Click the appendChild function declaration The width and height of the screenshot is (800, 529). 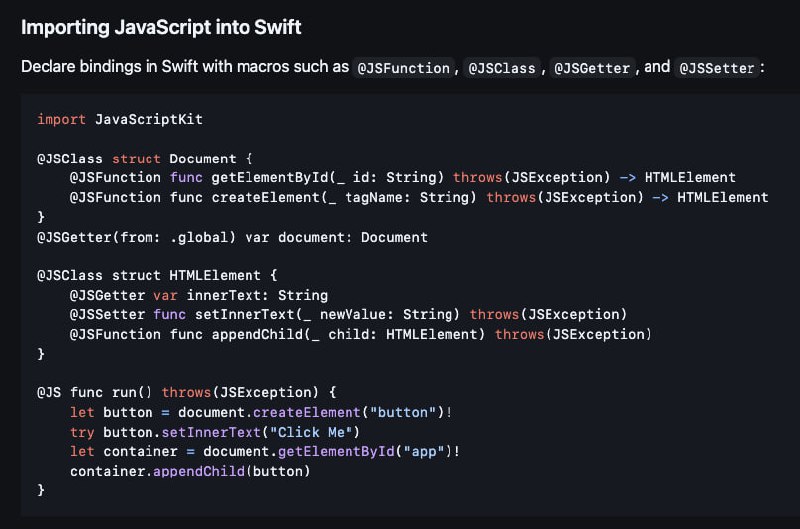pyautogui.click(x=252, y=334)
